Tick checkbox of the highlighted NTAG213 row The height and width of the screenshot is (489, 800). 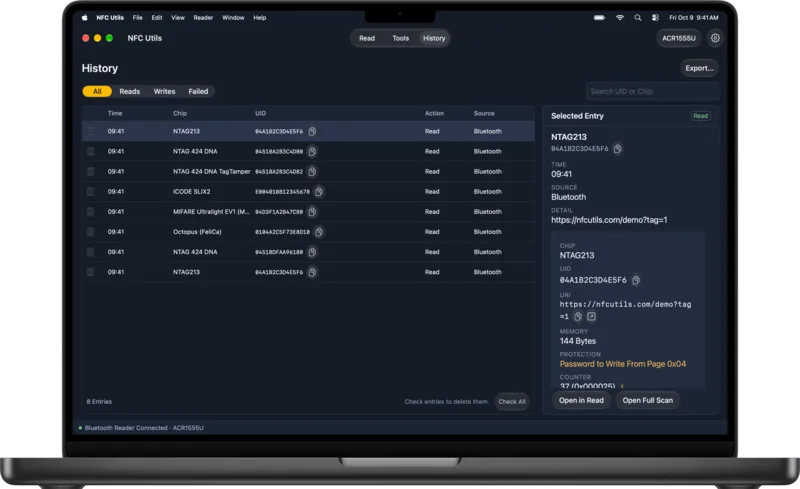click(90, 131)
